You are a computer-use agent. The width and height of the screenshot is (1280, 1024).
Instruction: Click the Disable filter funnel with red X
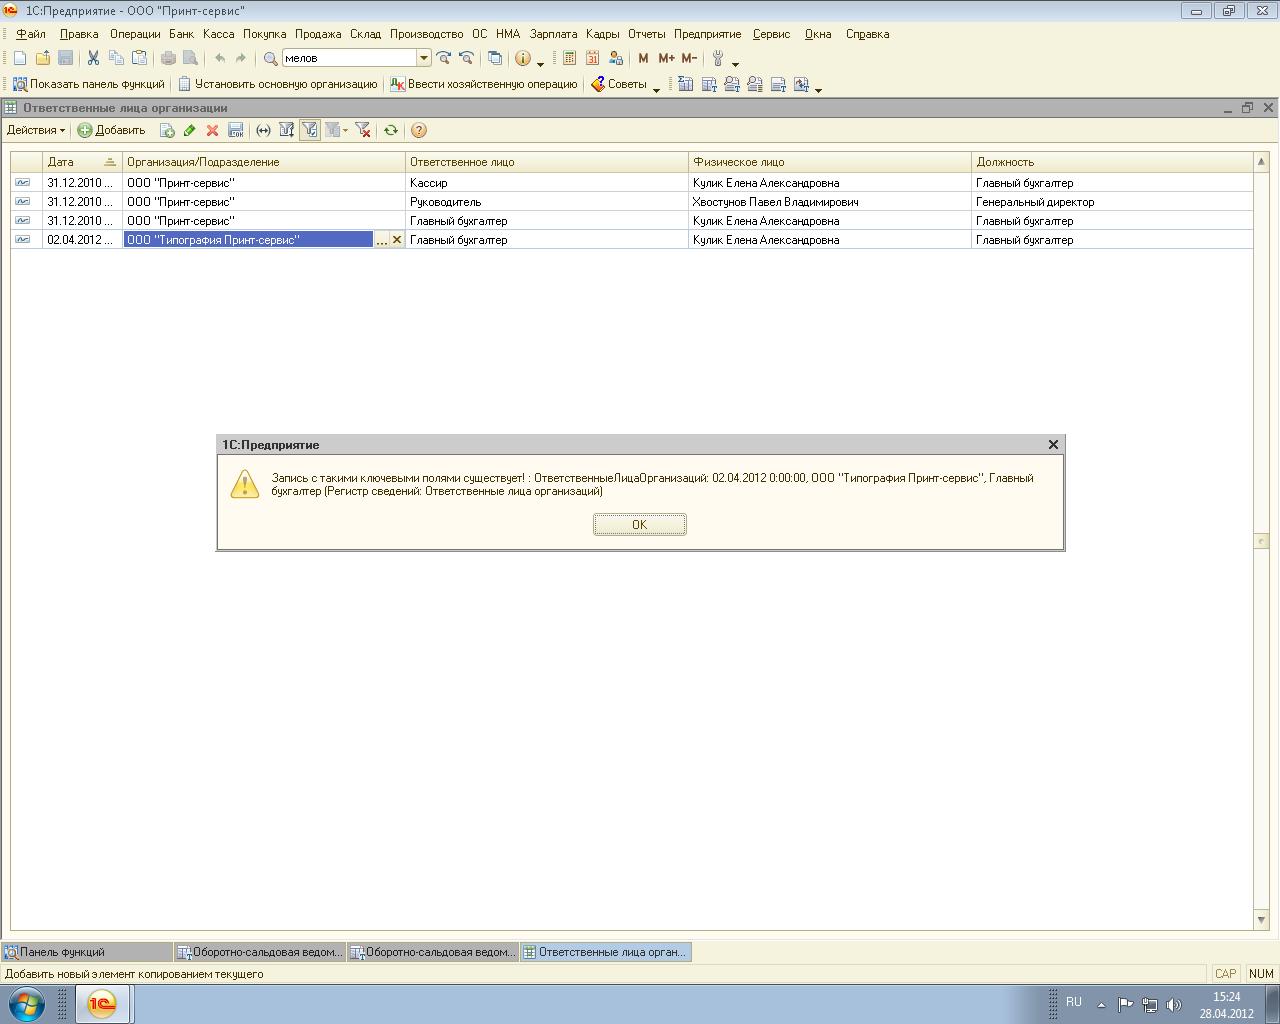pyautogui.click(x=363, y=130)
